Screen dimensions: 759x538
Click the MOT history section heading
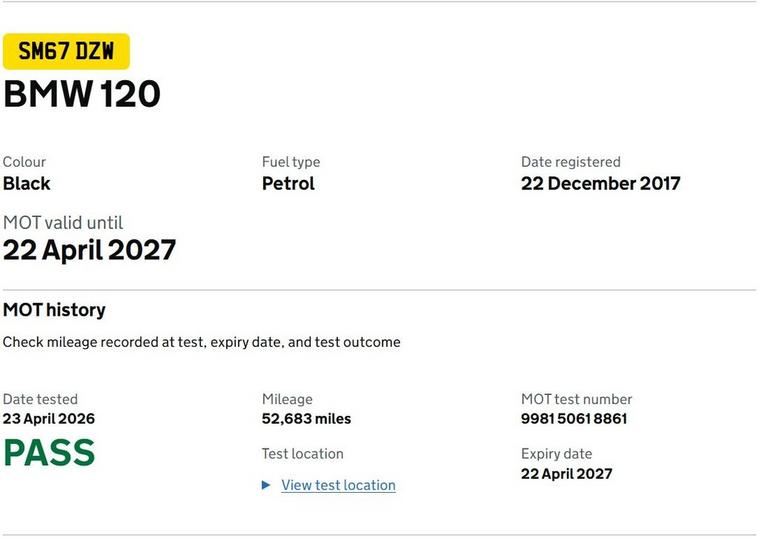[x=54, y=310]
